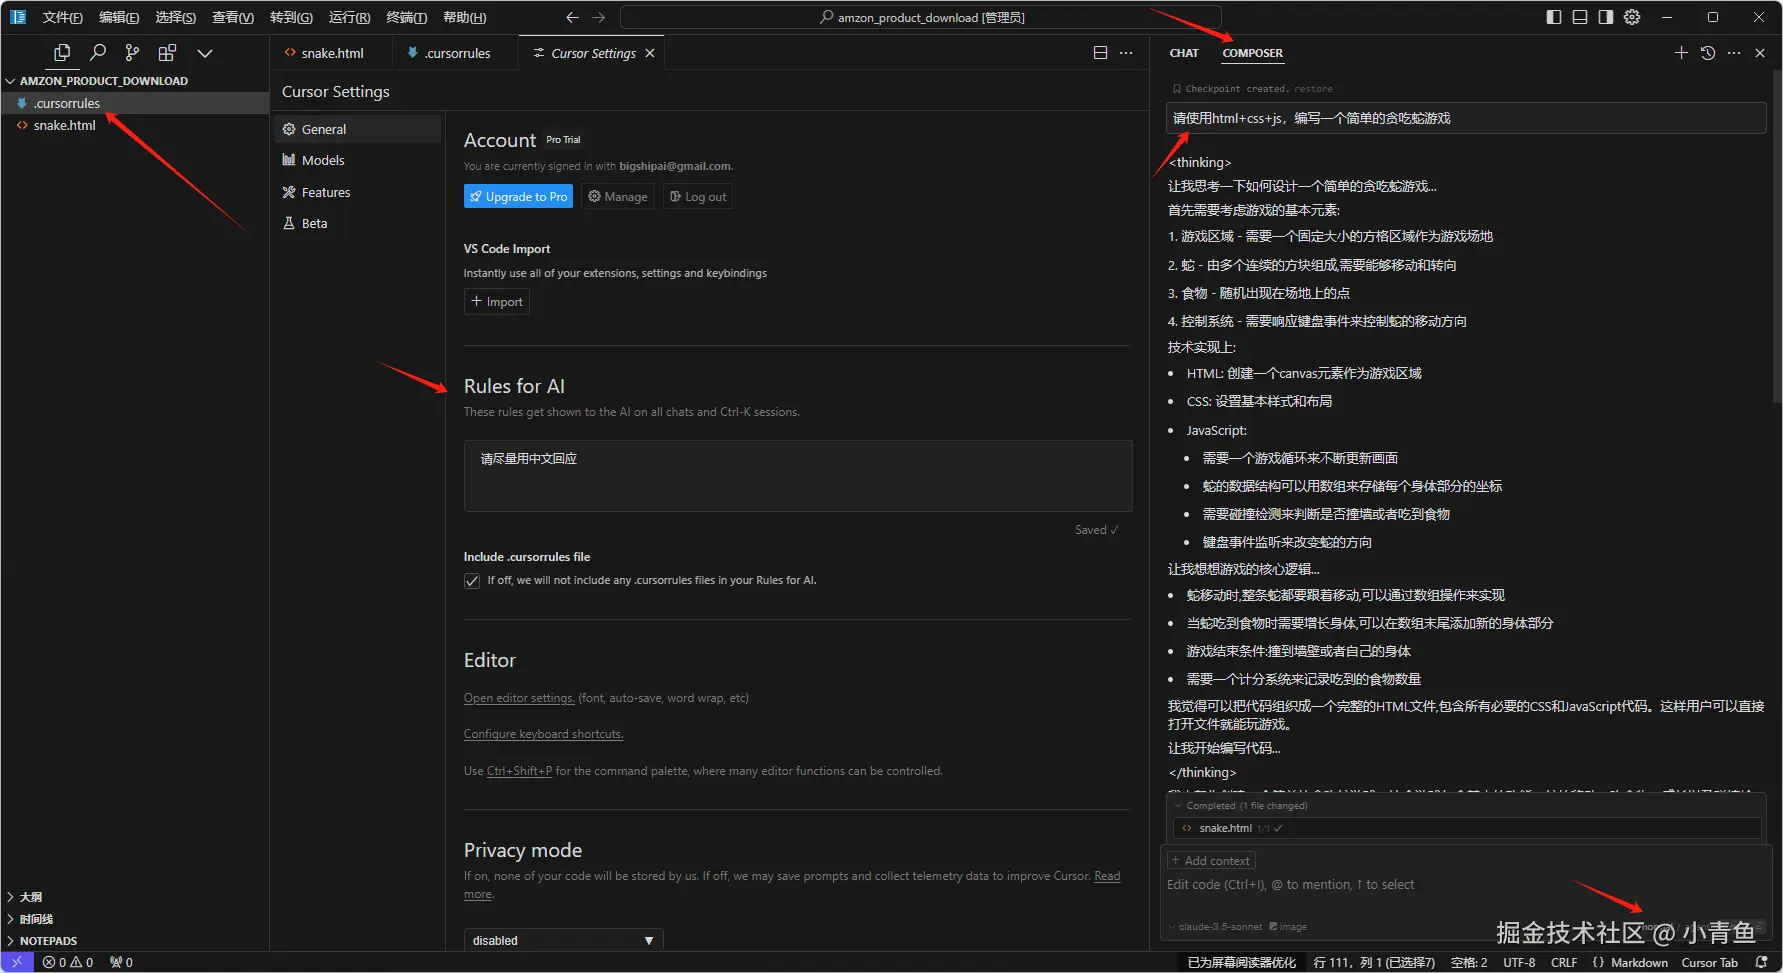Open Configure keyboard shortcuts link
The width and height of the screenshot is (1783, 973).
[543, 734]
